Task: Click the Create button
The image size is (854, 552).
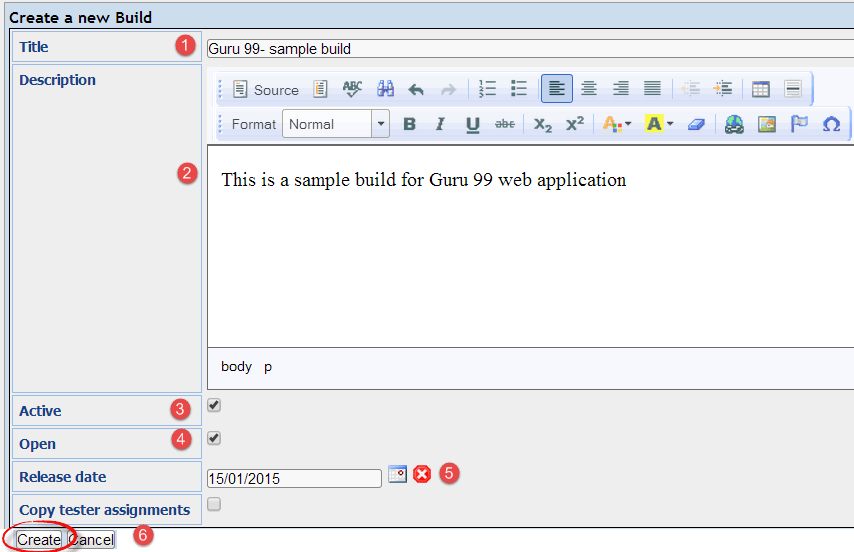Action: click(39, 540)
